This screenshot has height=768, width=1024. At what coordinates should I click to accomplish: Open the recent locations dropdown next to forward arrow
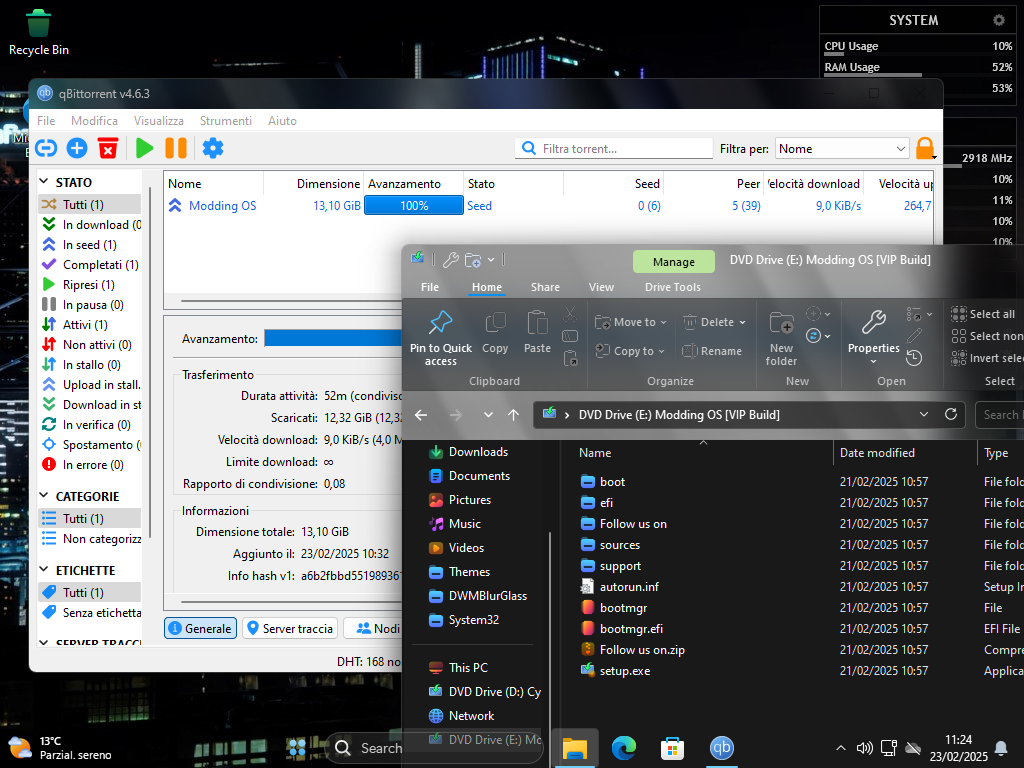pos(488,415)
